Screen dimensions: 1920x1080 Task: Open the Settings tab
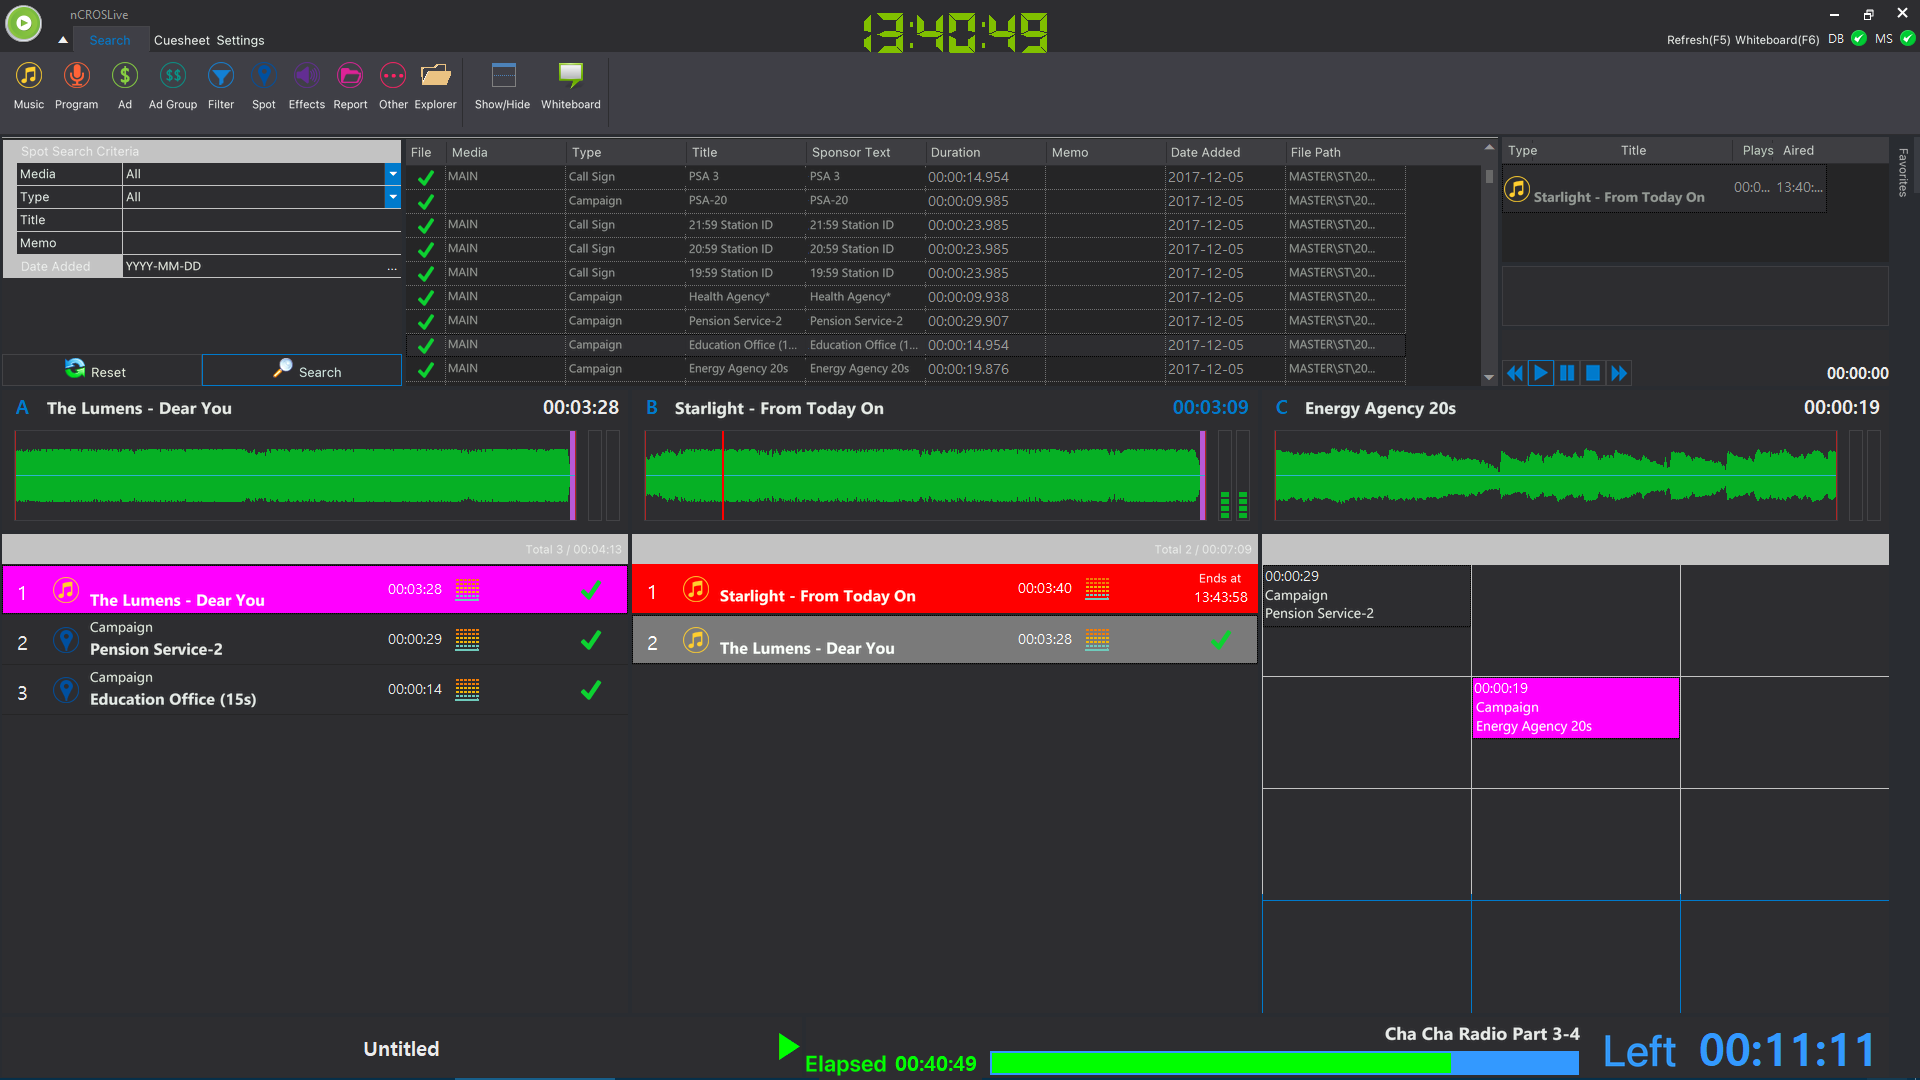[240, 40]
